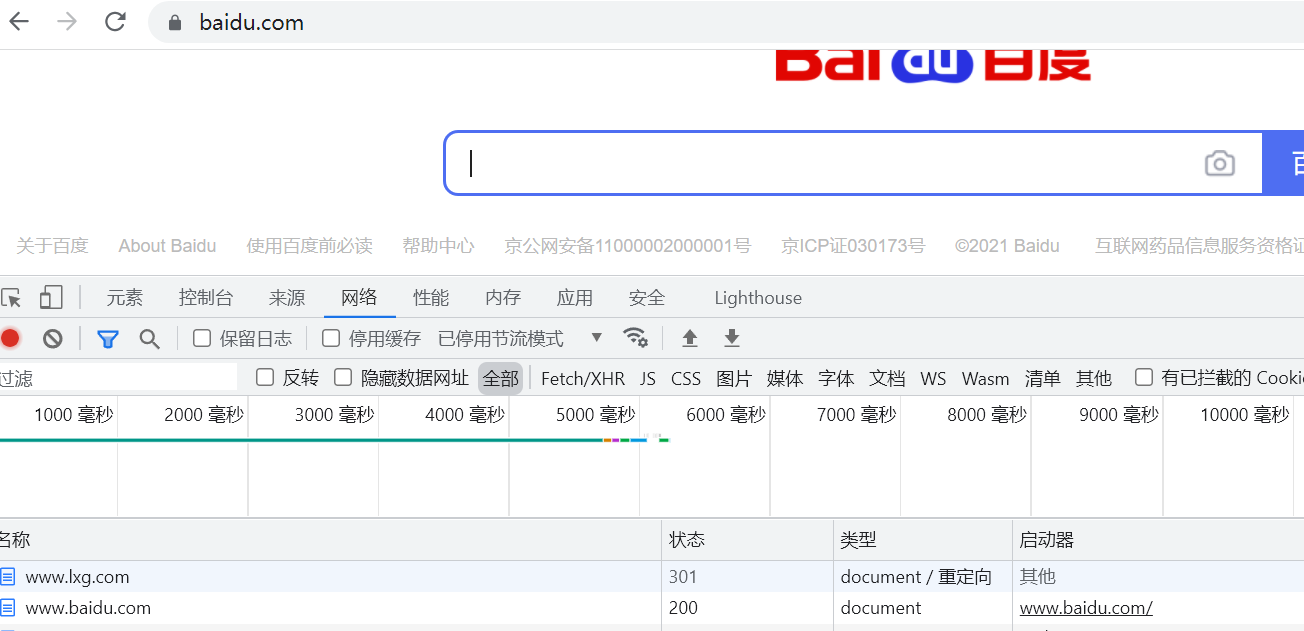Filter requests by 字体

836,378
